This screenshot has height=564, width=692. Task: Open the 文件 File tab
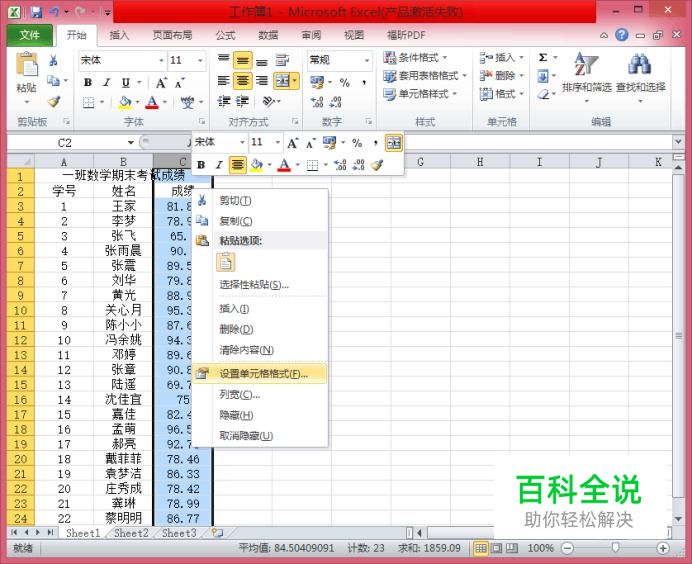30,35
